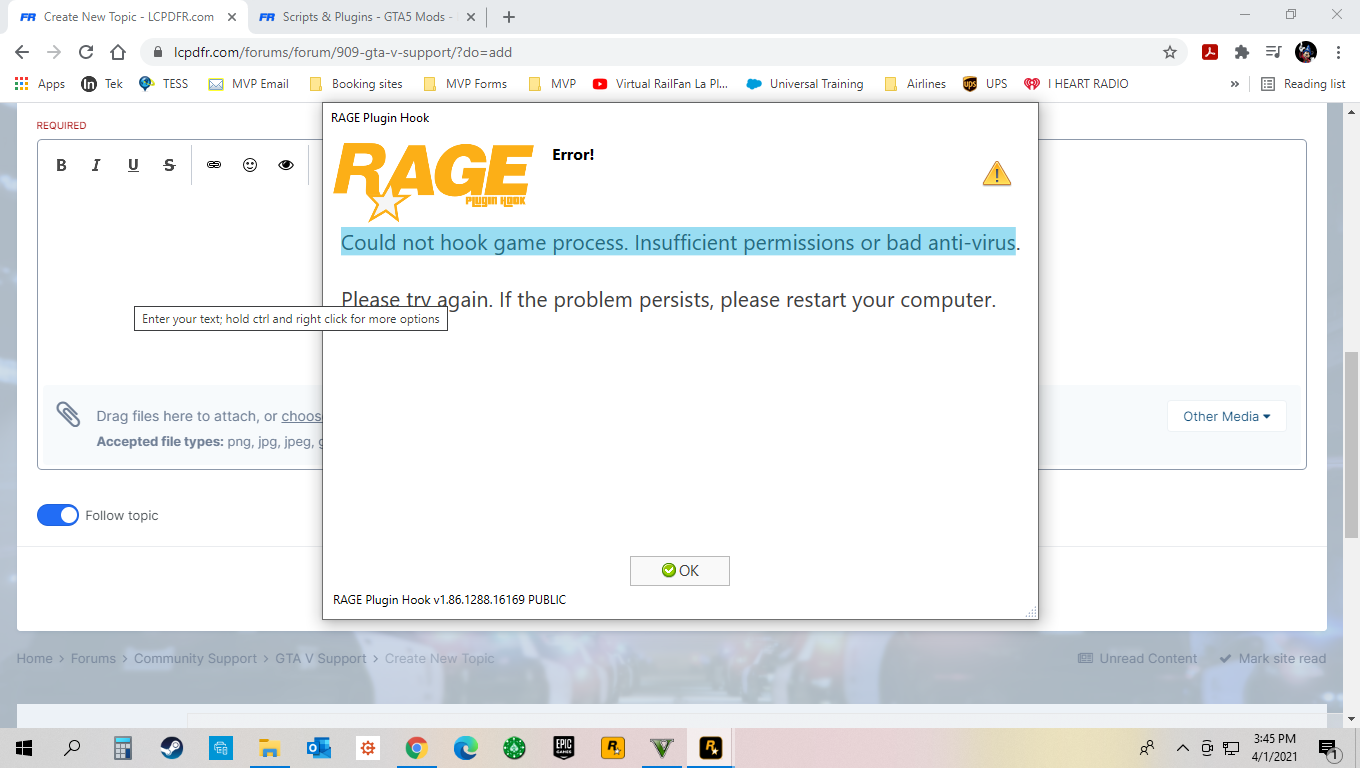Open the taskbar clock and date
Image resolution: width=1360 pixels, height=768 pixels.
(1274, 747)
